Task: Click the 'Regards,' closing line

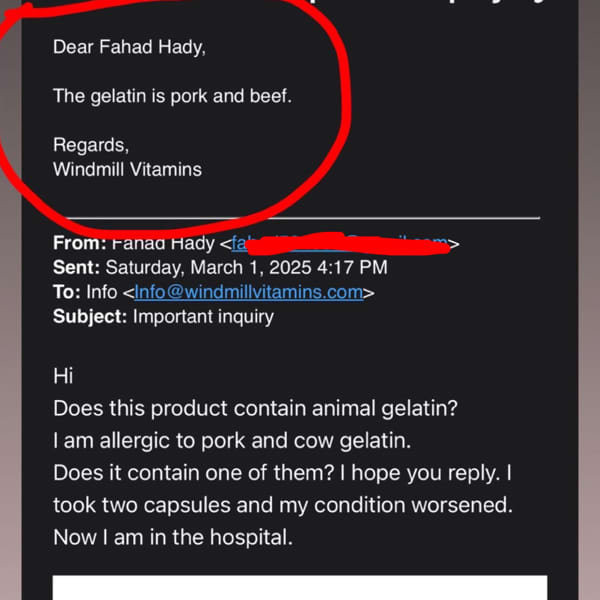Action: (x=91, y=145)
